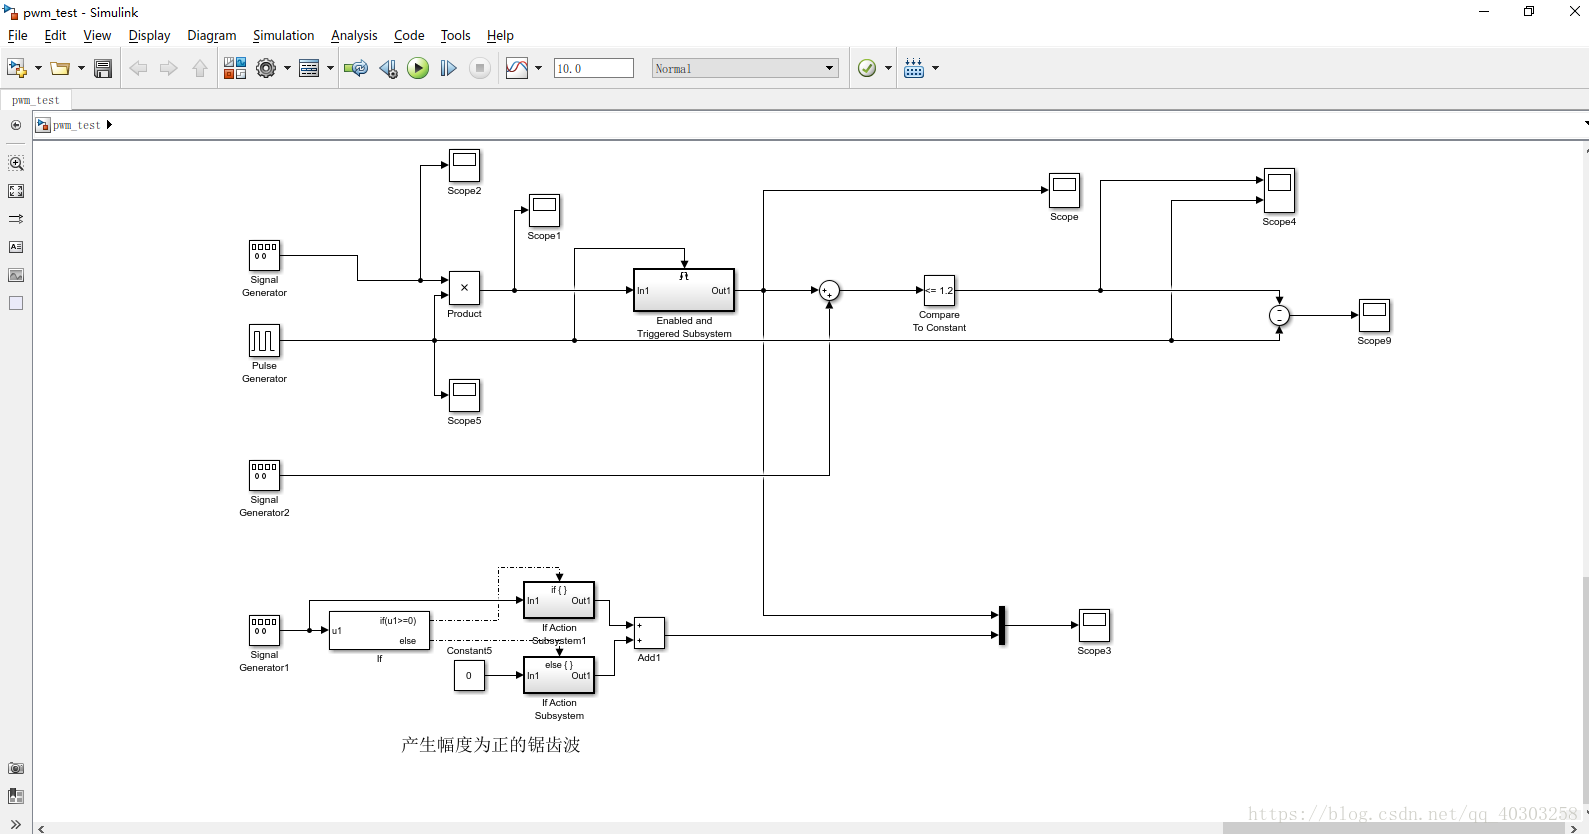This screenshot has height=834, width=1589.
Task: Expand the pwm_test breadcrumb arrow
Action: tap(109, 125)
